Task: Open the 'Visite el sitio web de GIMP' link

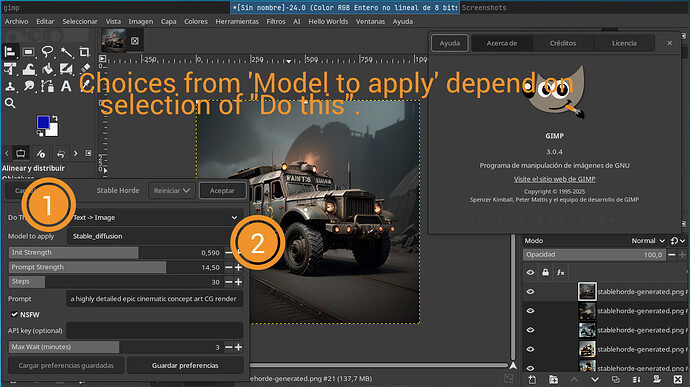Action: coord(554,179)
